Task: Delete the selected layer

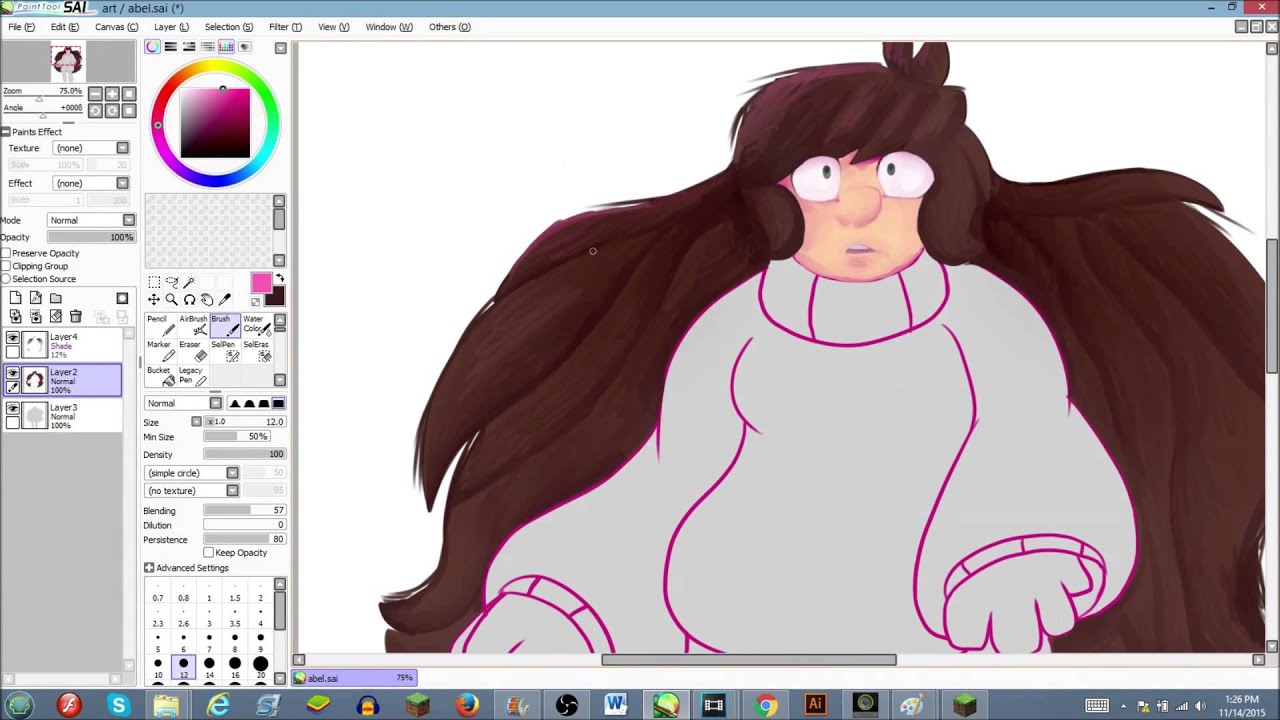Action: click(76, 317)
